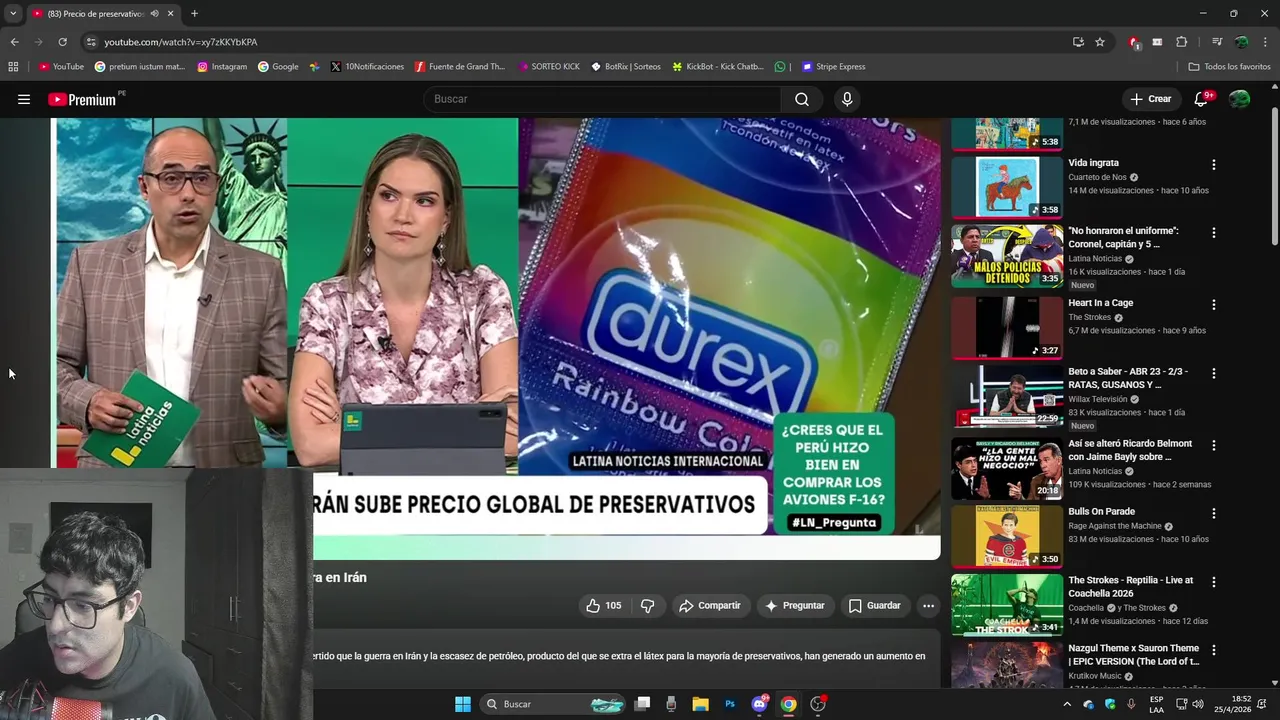The width and height of the screenshot is (1280, 720).
Task: Open Cuarteto de Nos channel
Action: click(x=1097, y=177)
